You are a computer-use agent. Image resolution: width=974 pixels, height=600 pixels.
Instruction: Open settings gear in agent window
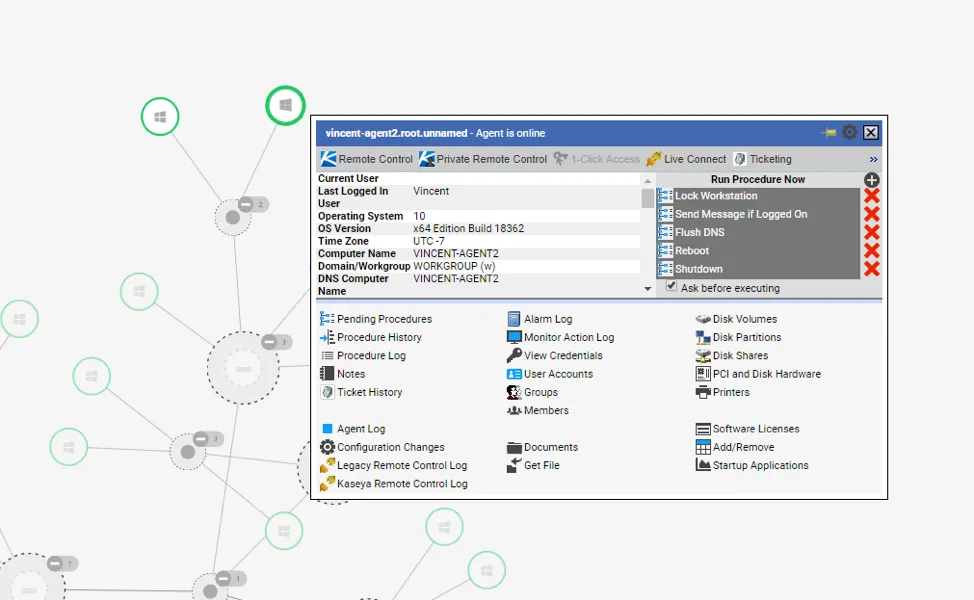tap(849, 133)
